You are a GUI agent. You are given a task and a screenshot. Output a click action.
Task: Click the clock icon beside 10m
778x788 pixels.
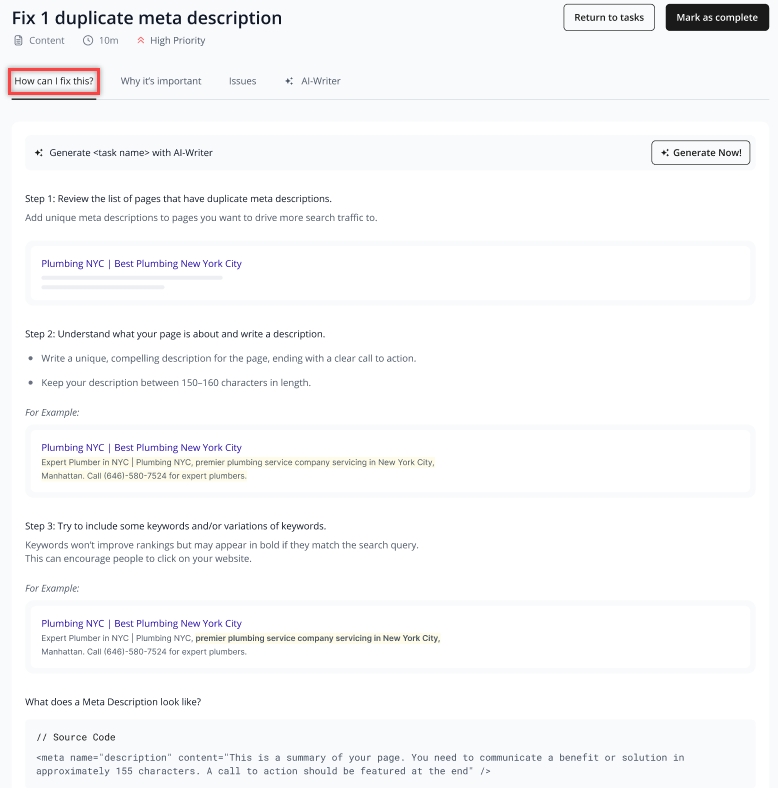[x=88, y=41]
